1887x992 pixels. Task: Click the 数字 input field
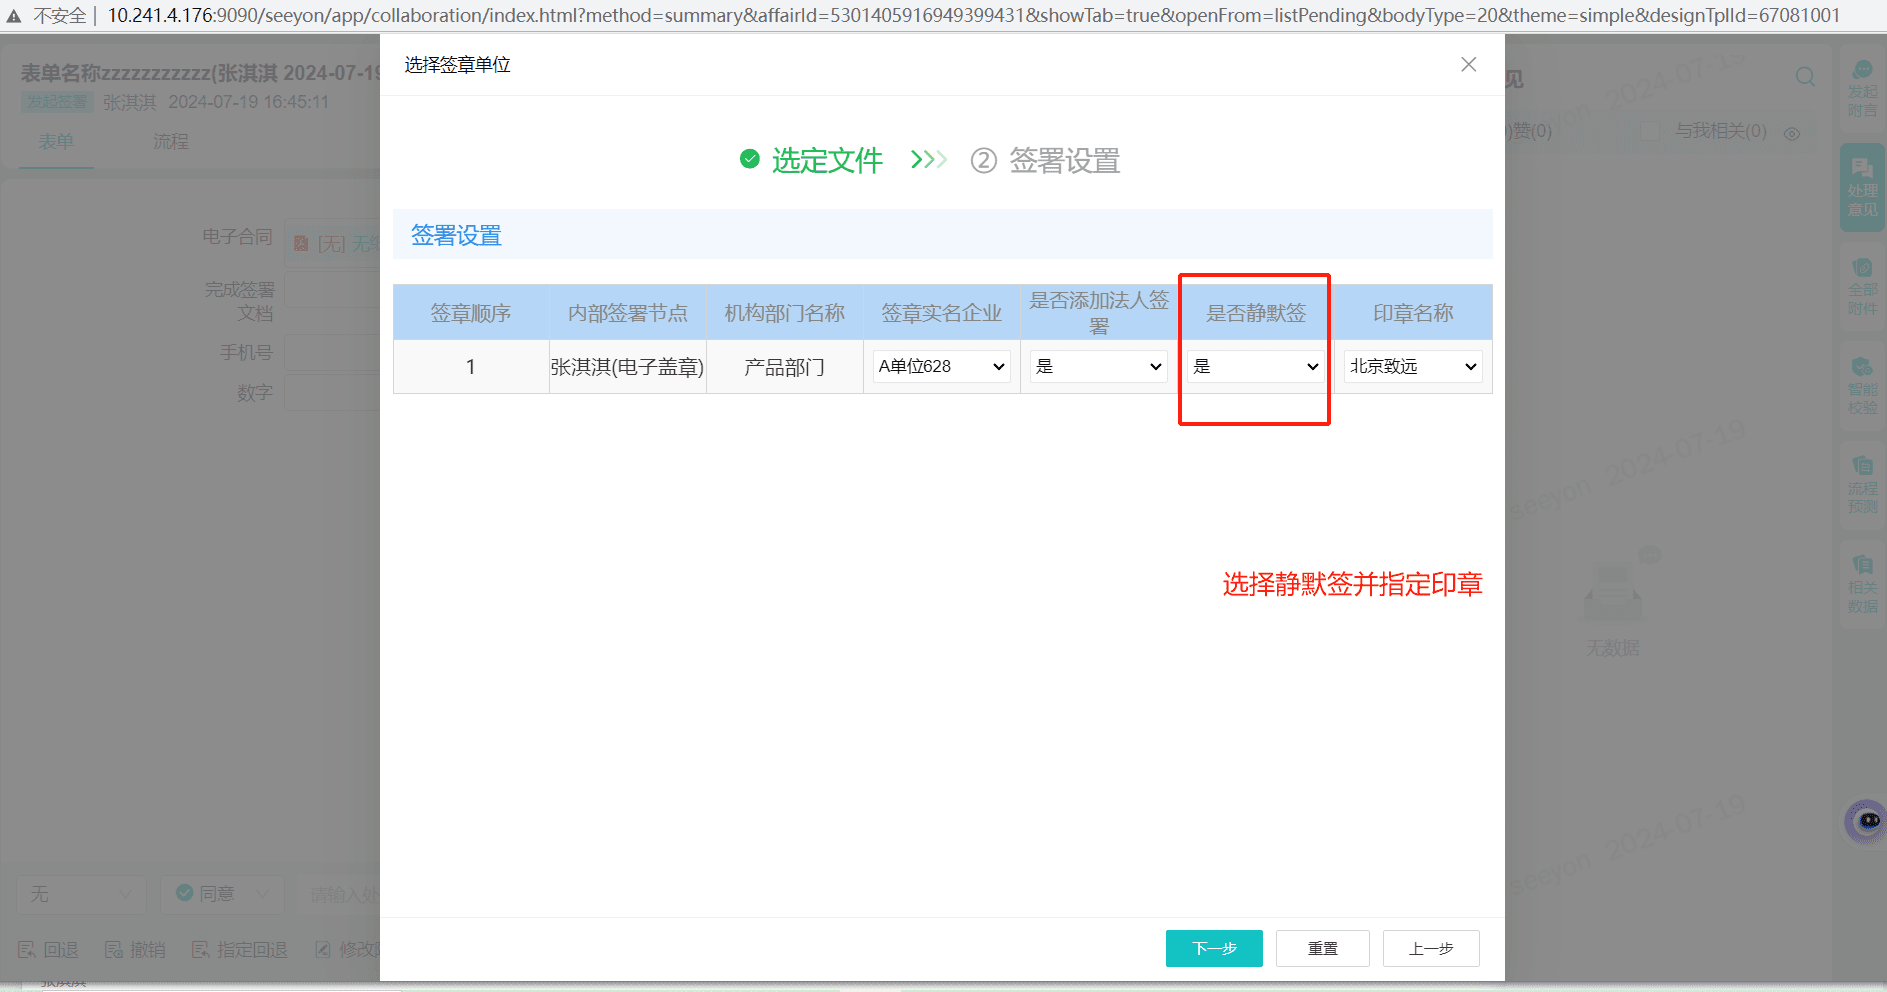[333, 393]
